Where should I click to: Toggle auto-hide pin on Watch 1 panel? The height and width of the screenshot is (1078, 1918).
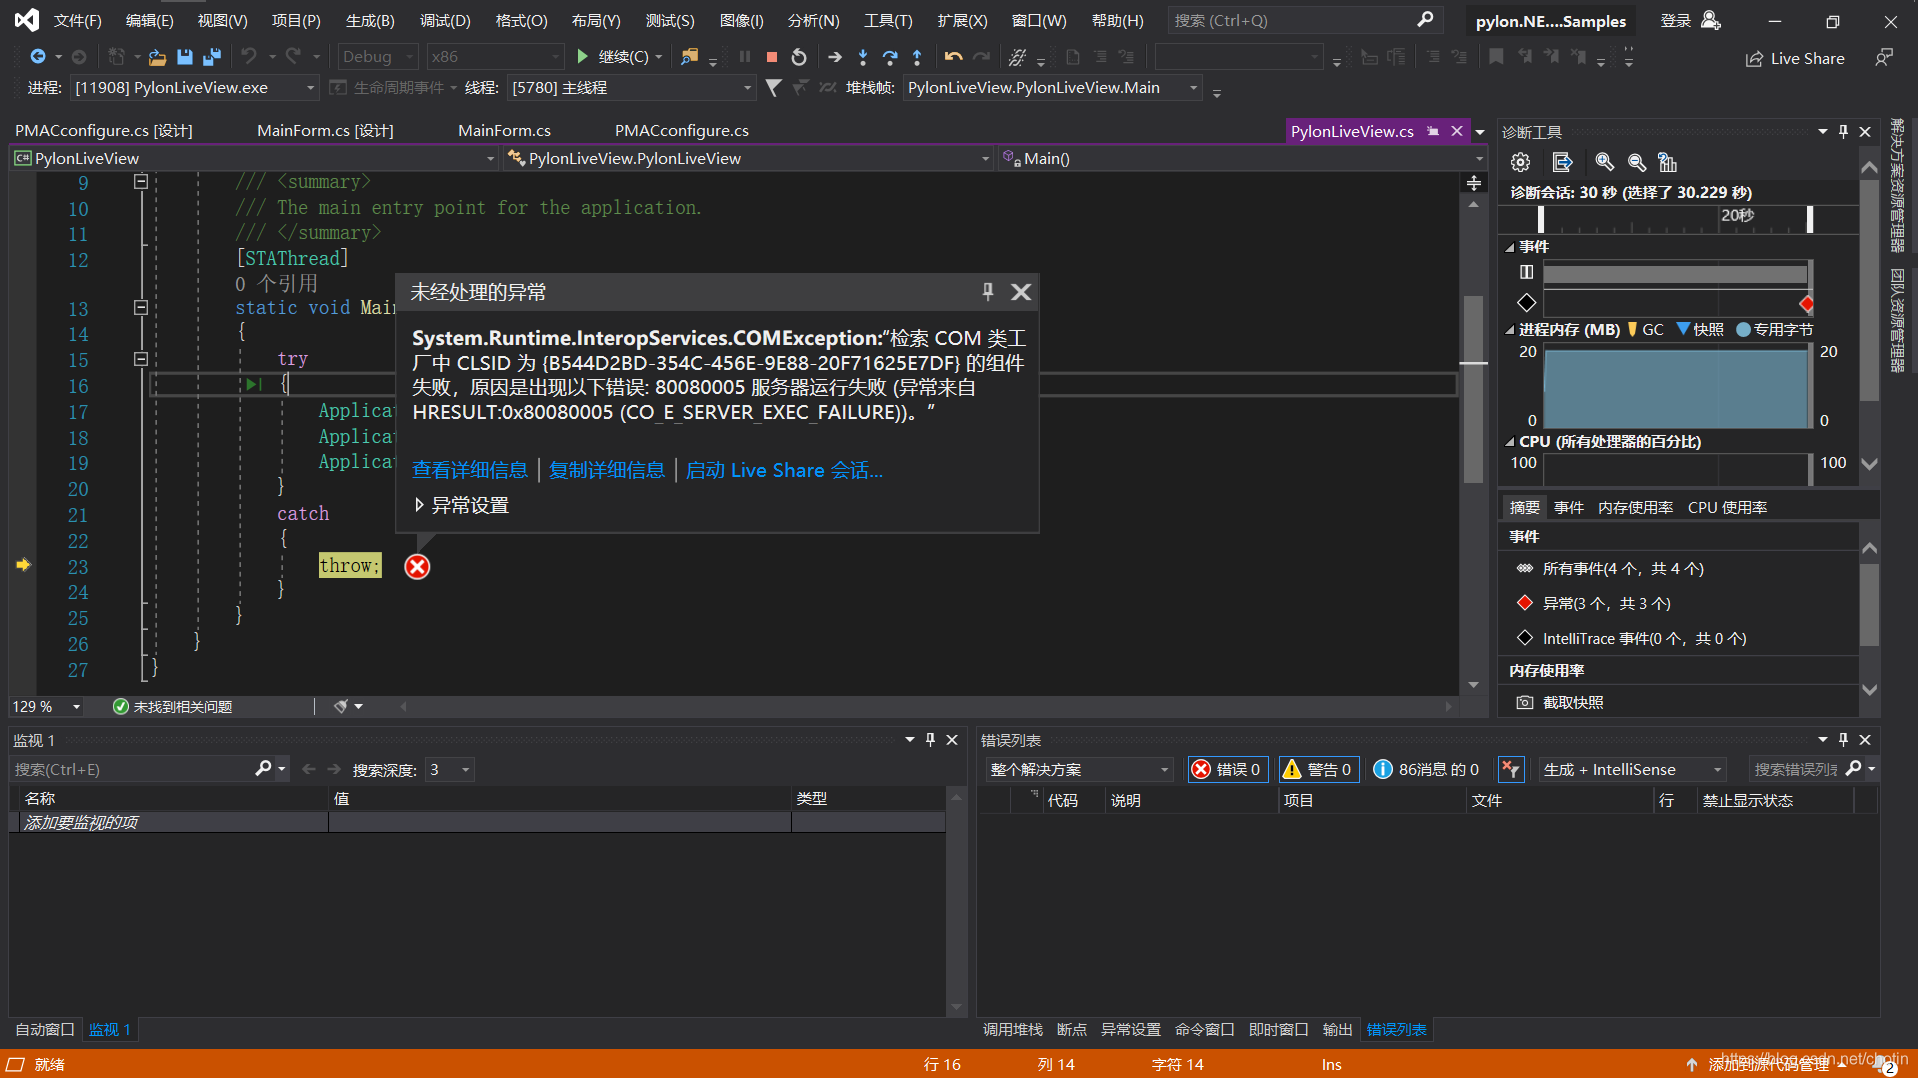click(930, 740)
